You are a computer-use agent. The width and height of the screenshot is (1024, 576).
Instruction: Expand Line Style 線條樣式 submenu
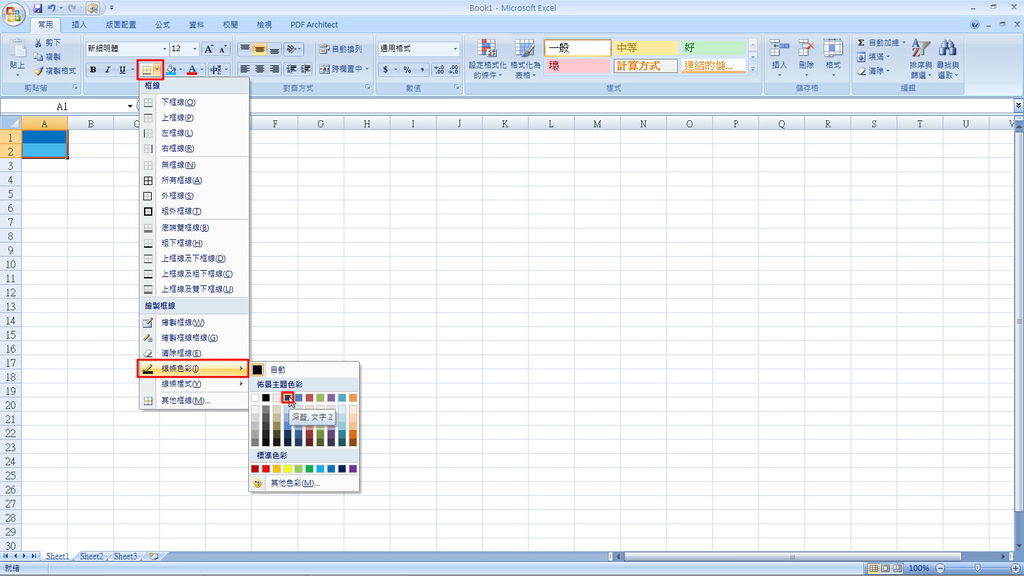point(194,384)
